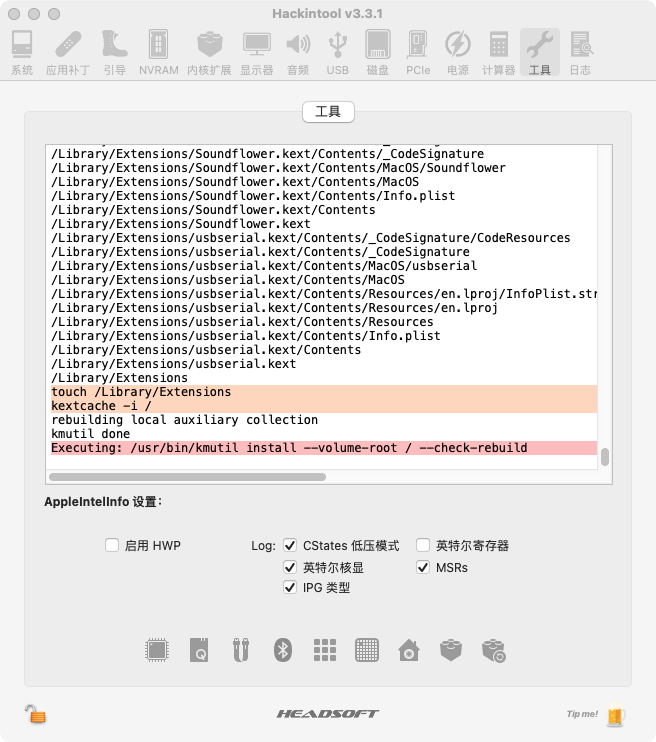Open the 系统 (System) toolbar section
Image resolution: width=656 pixels, height=742 pixels.
[22, 52]
